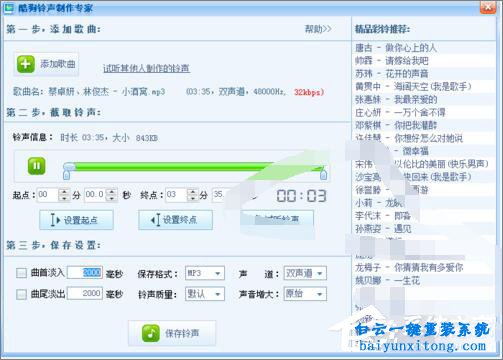This screenshot has height=360, width=503.
Task: Select 龙梅子 - 你猜猜我有多爱你
Action: [x=409, y=267]
